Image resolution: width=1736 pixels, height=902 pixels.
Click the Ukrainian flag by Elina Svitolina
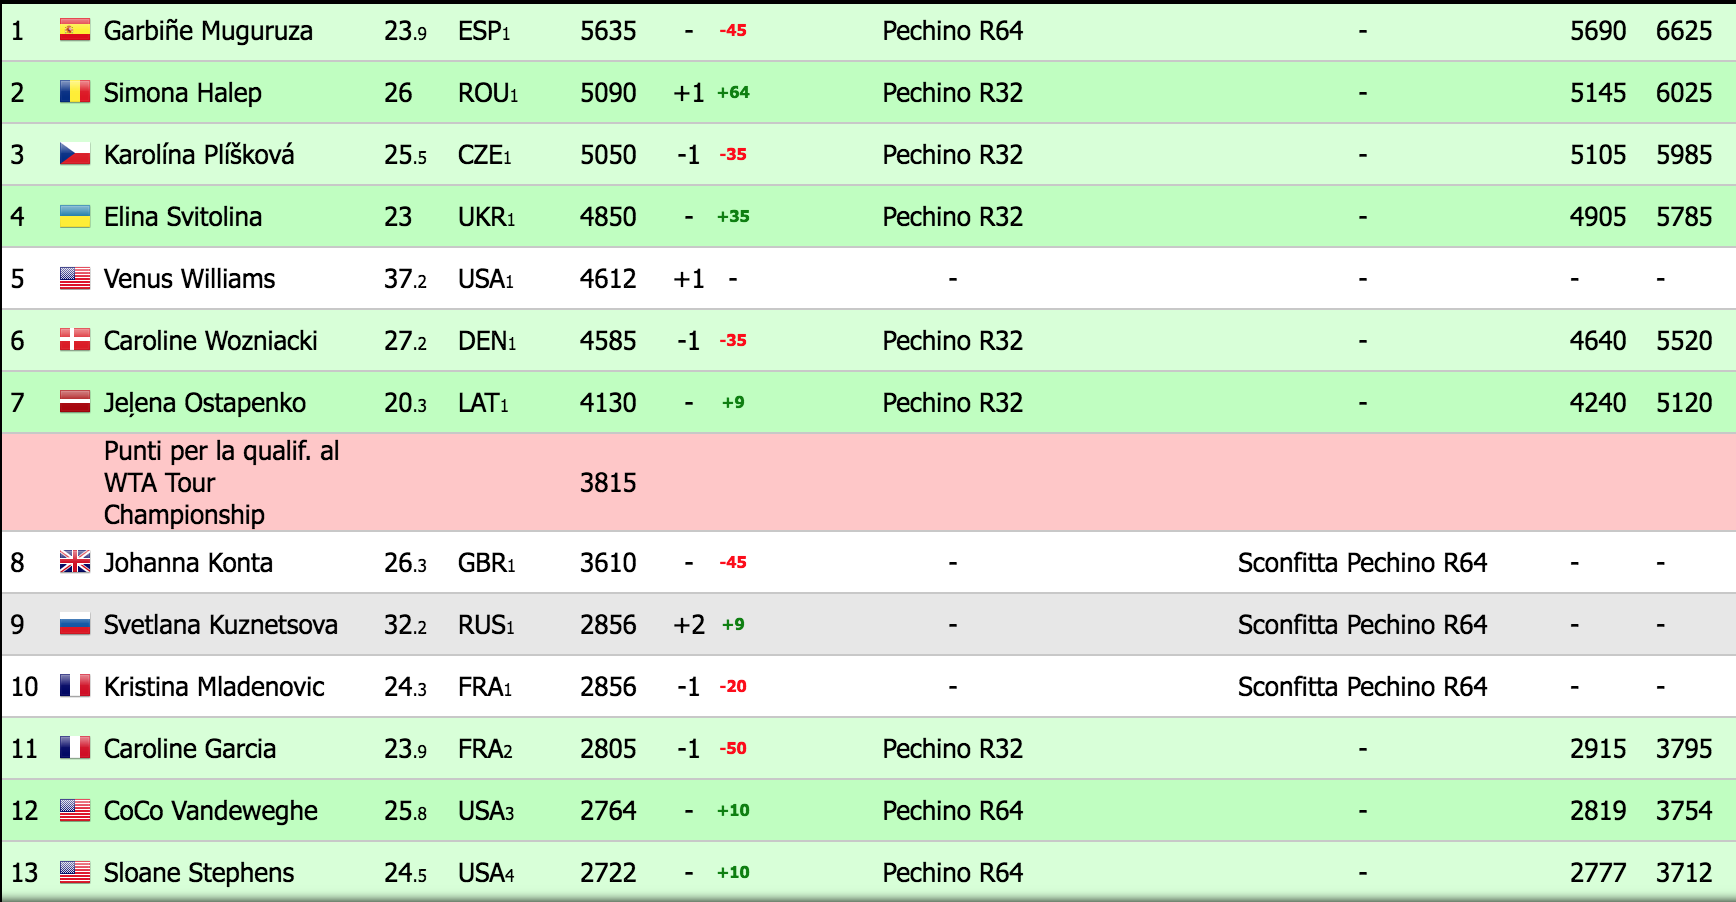click(x=75, y=217)
